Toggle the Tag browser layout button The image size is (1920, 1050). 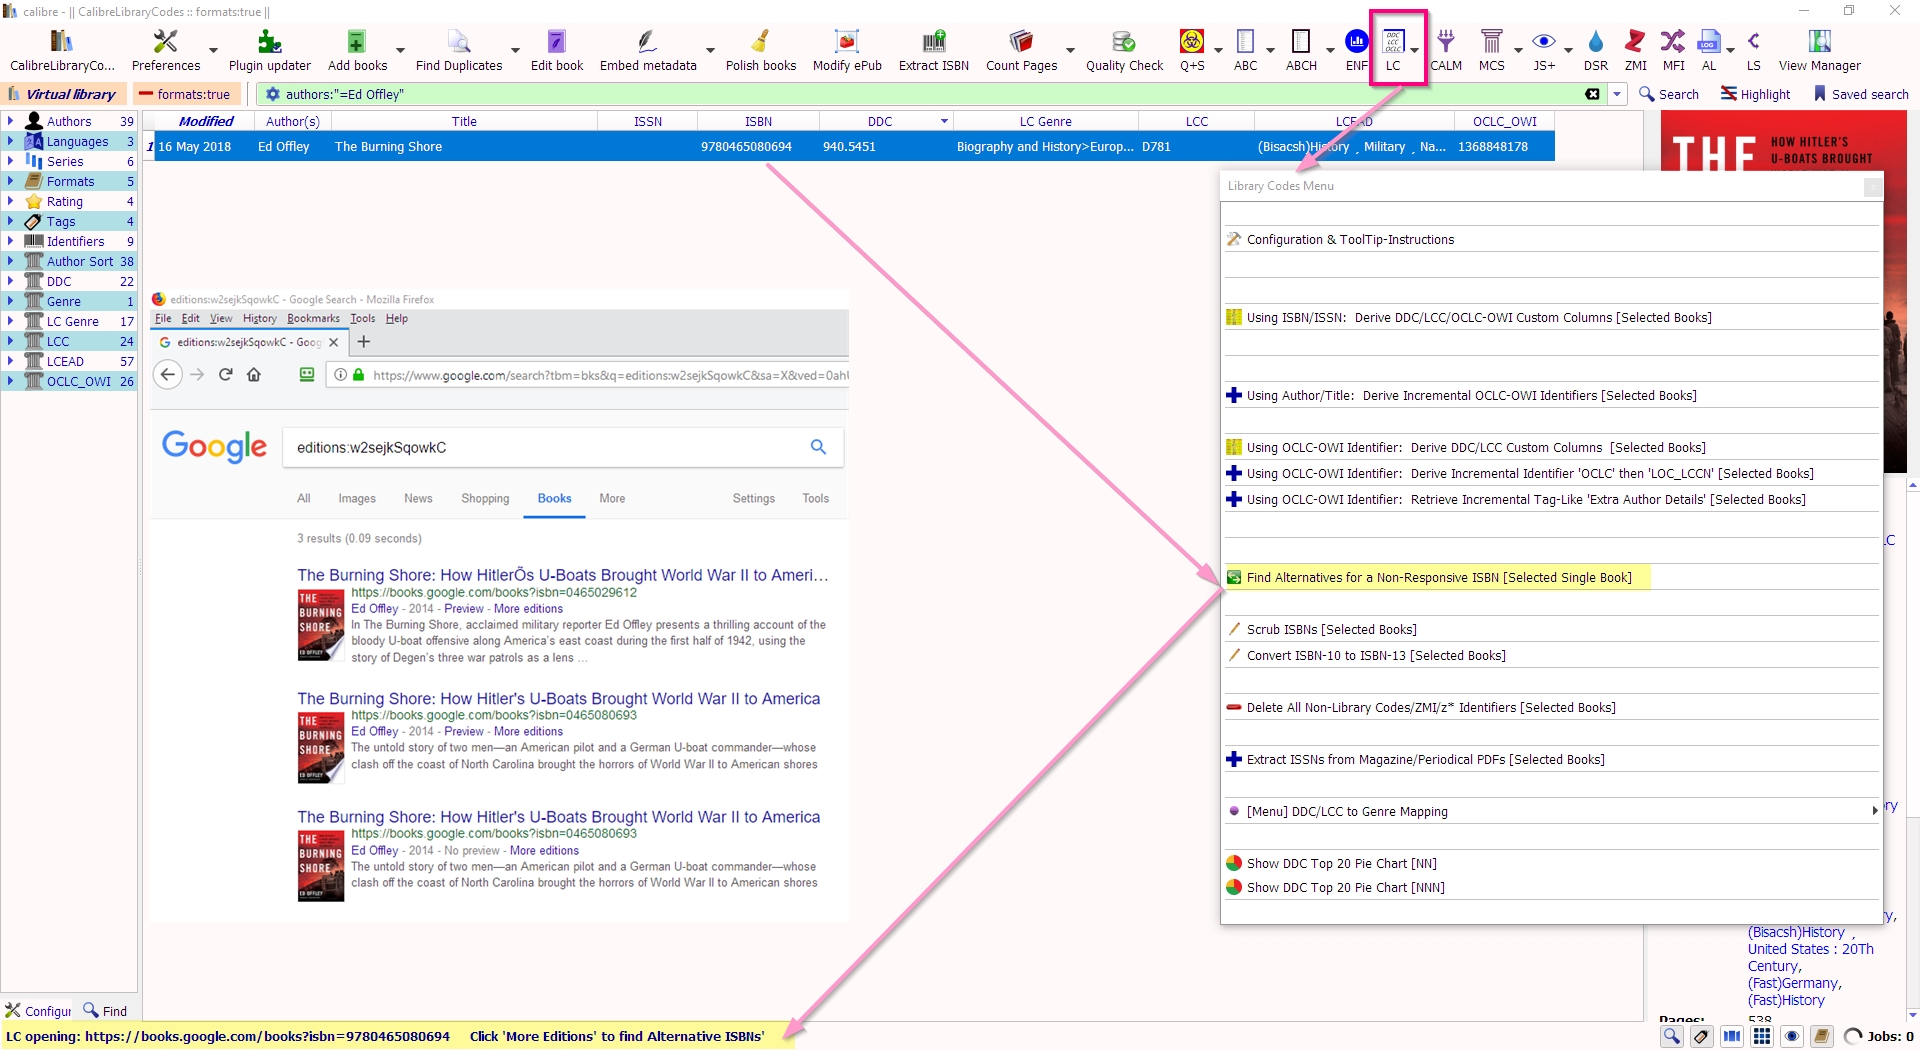(x=1702, y=1036)
